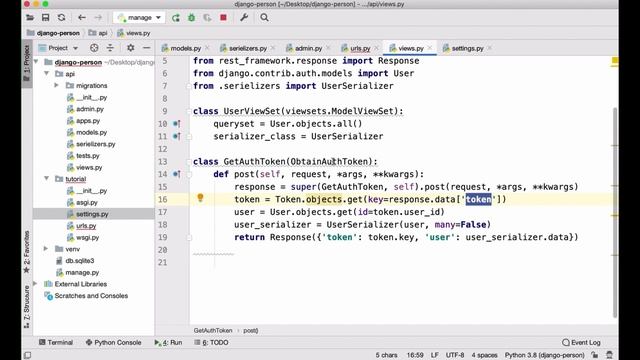The width and height of the screenshot is (640, 360).
Task: Click the lightbulb intention icon on line 16
Action: (200, 198)
